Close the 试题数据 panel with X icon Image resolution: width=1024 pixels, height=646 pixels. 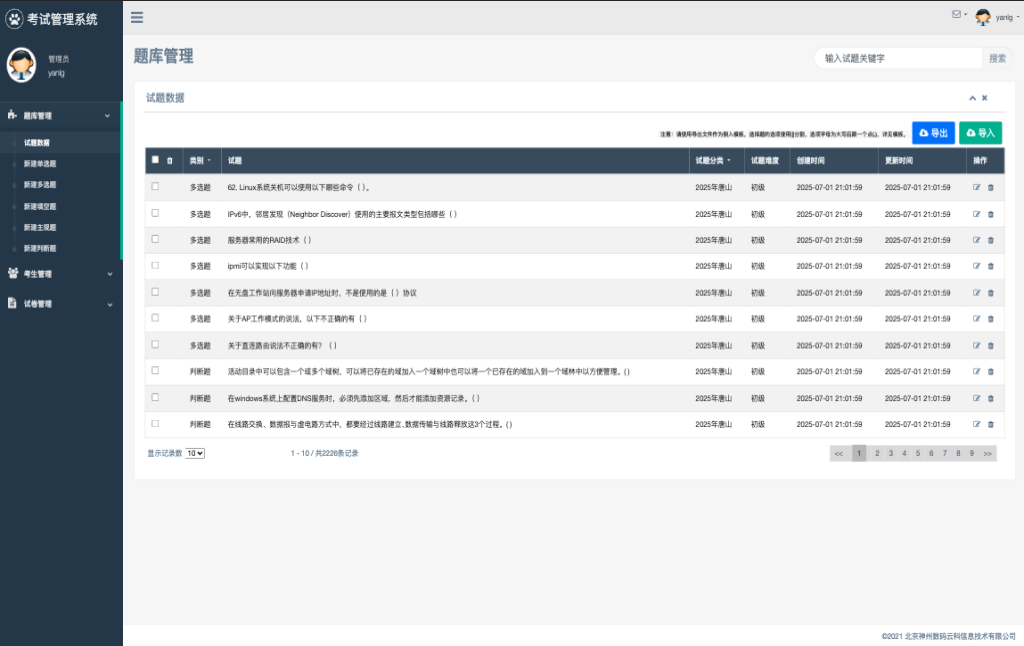click(984, 98)
